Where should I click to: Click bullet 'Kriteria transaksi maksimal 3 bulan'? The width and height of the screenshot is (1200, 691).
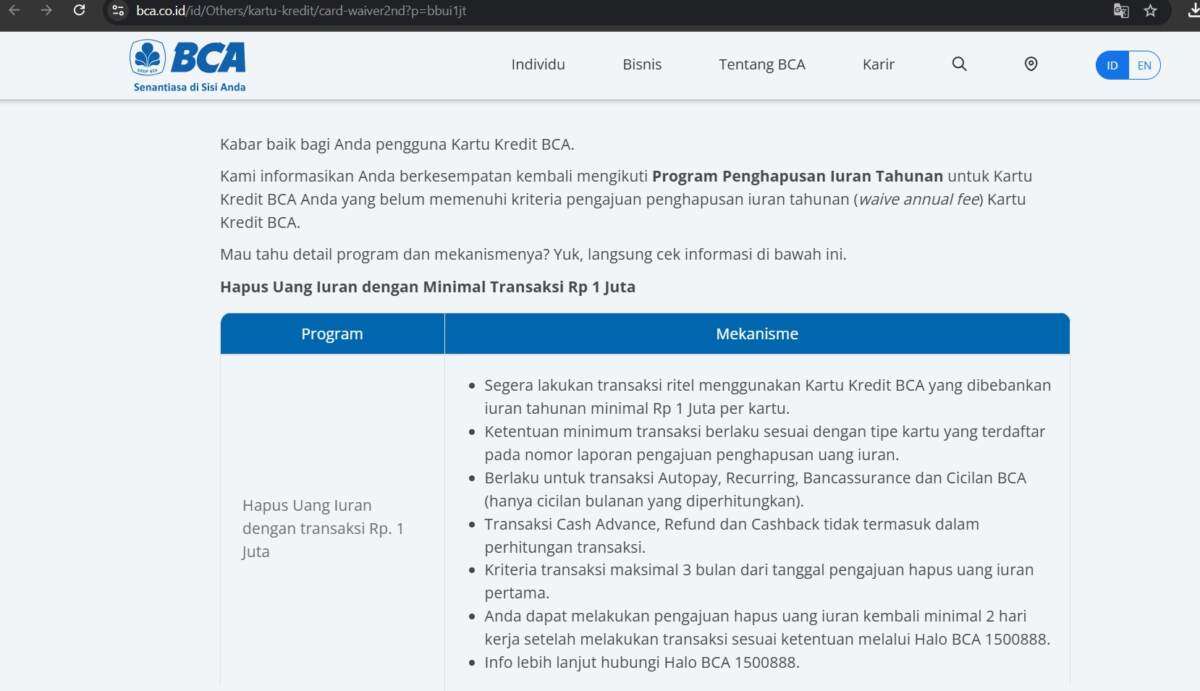759,581
